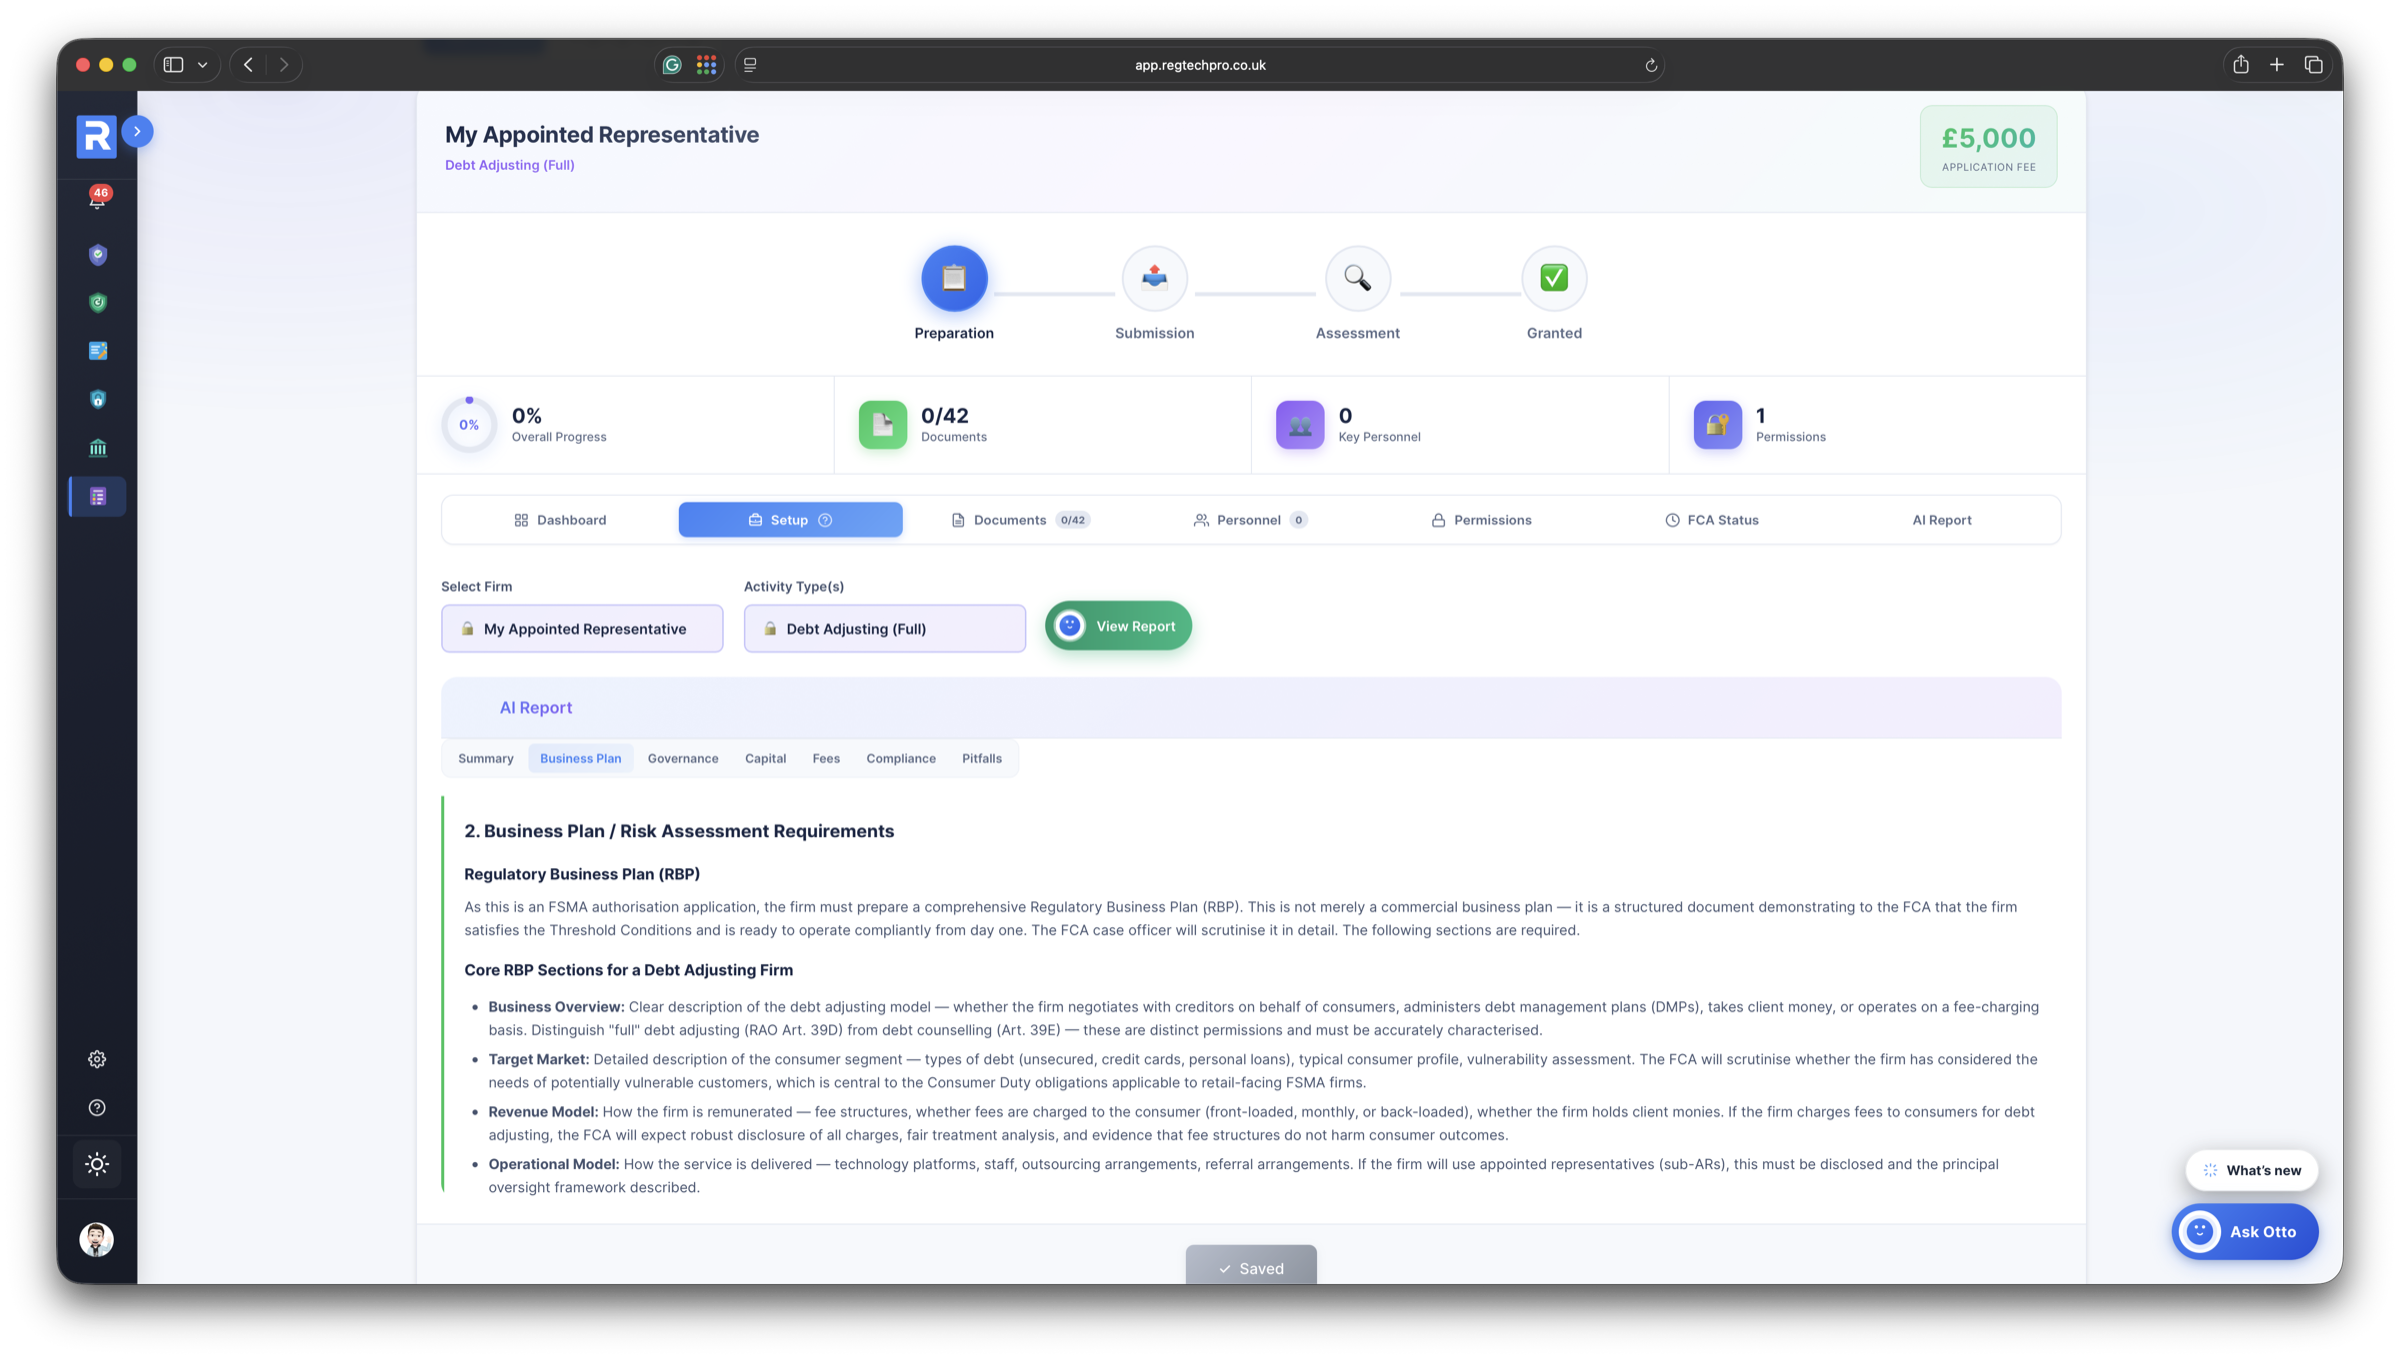The width and height of the screenshot is (2400, 1359).
Task: Show the Summary report section
Action: tap(486, 759)
